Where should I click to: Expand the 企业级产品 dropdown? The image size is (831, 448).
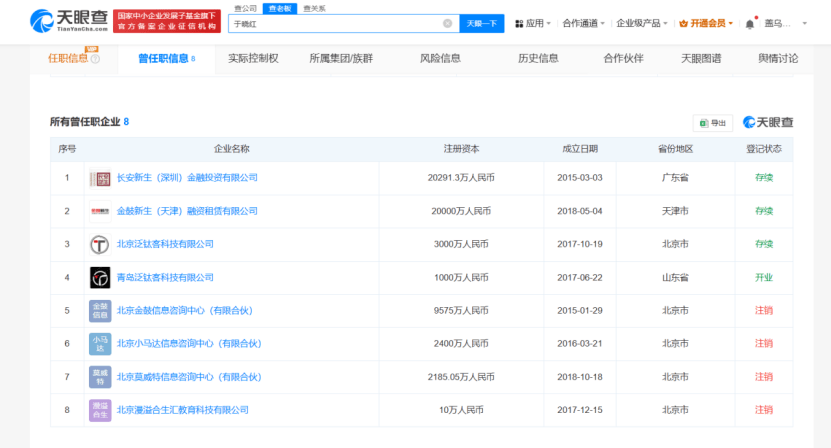(x=642, y=23)
